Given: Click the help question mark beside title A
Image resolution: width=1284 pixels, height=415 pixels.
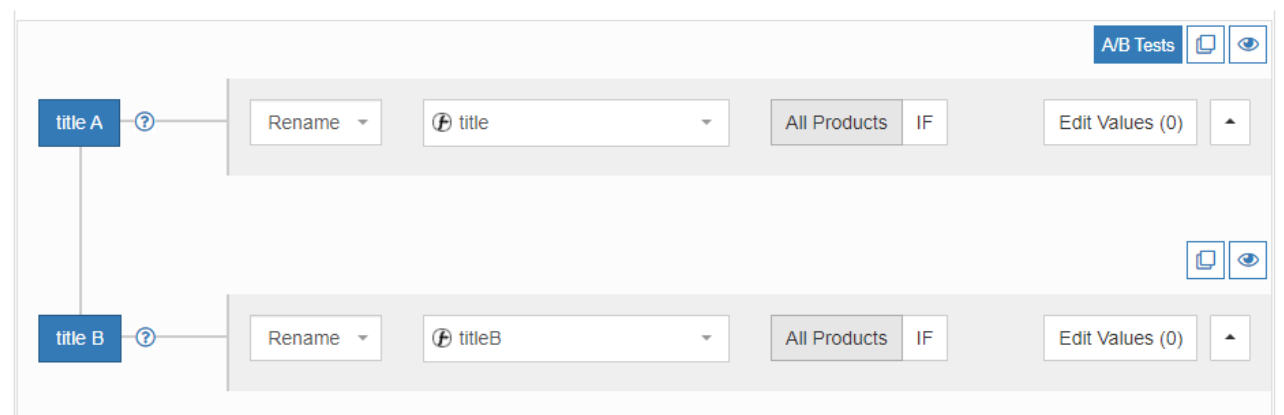Looking at the screenshot, I should point(145,122).
